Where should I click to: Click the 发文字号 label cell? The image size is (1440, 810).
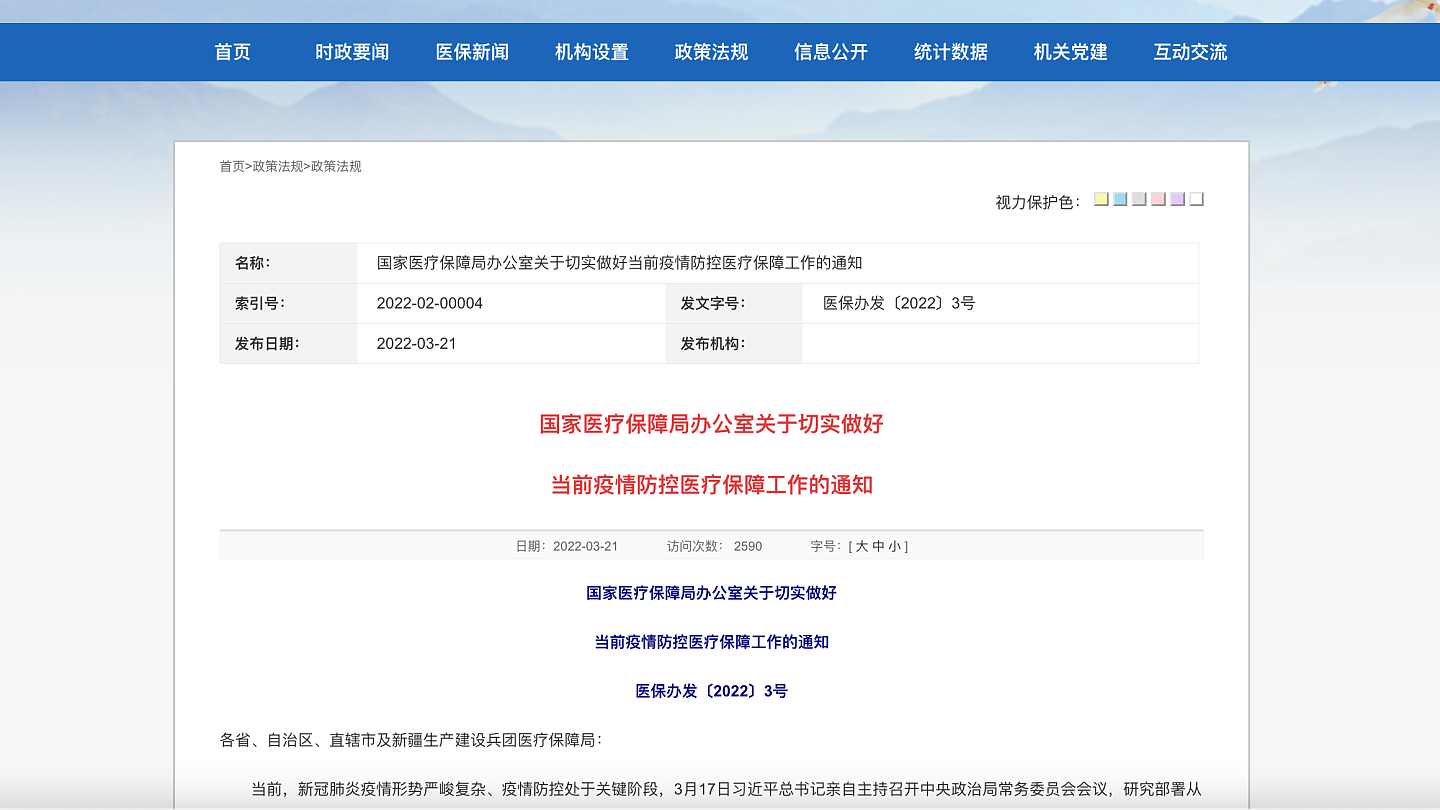pos(734,303)
